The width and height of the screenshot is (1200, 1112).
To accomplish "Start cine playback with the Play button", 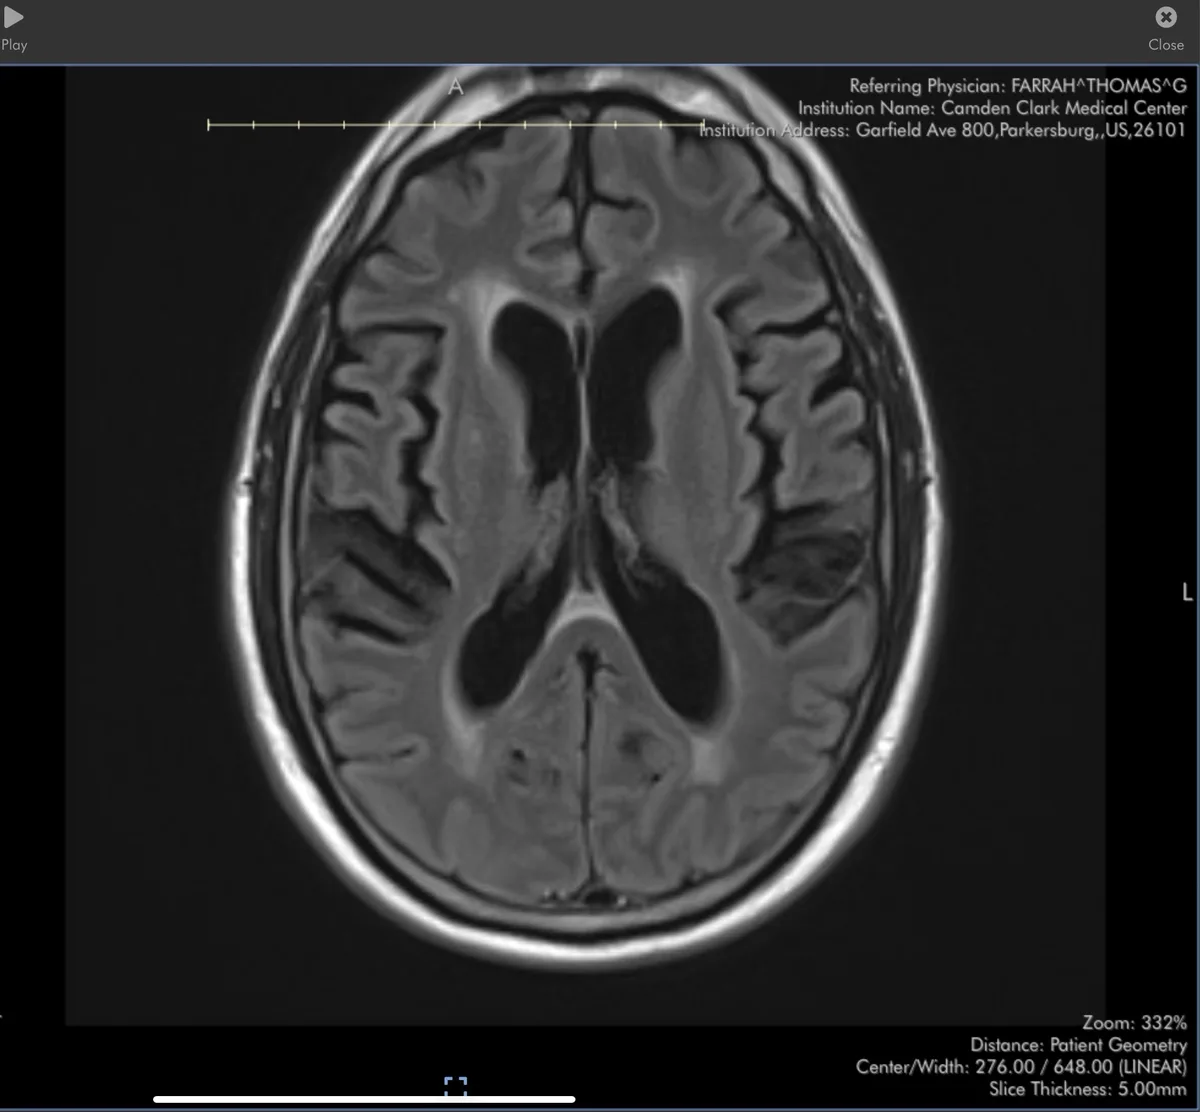I will 14,28.
